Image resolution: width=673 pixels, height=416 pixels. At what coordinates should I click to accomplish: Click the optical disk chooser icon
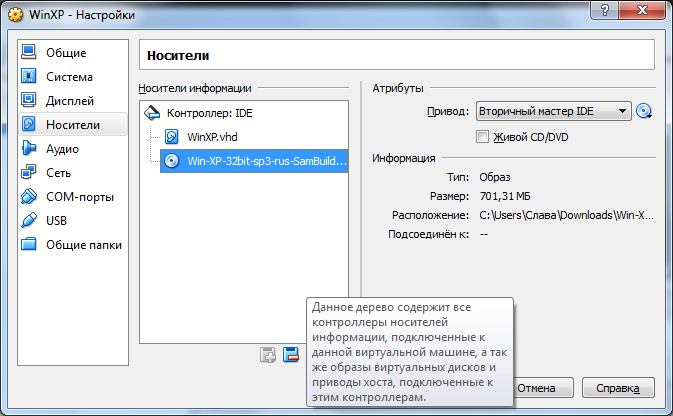644,111
